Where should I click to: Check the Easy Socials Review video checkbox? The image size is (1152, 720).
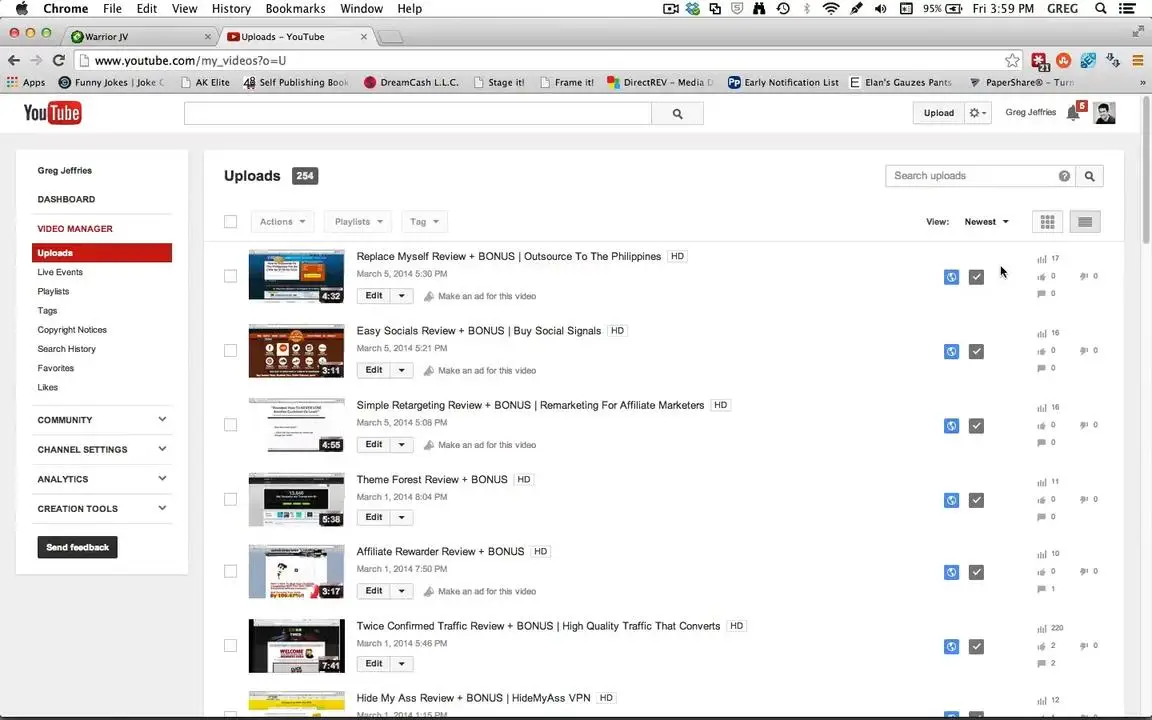pos(231,350)
